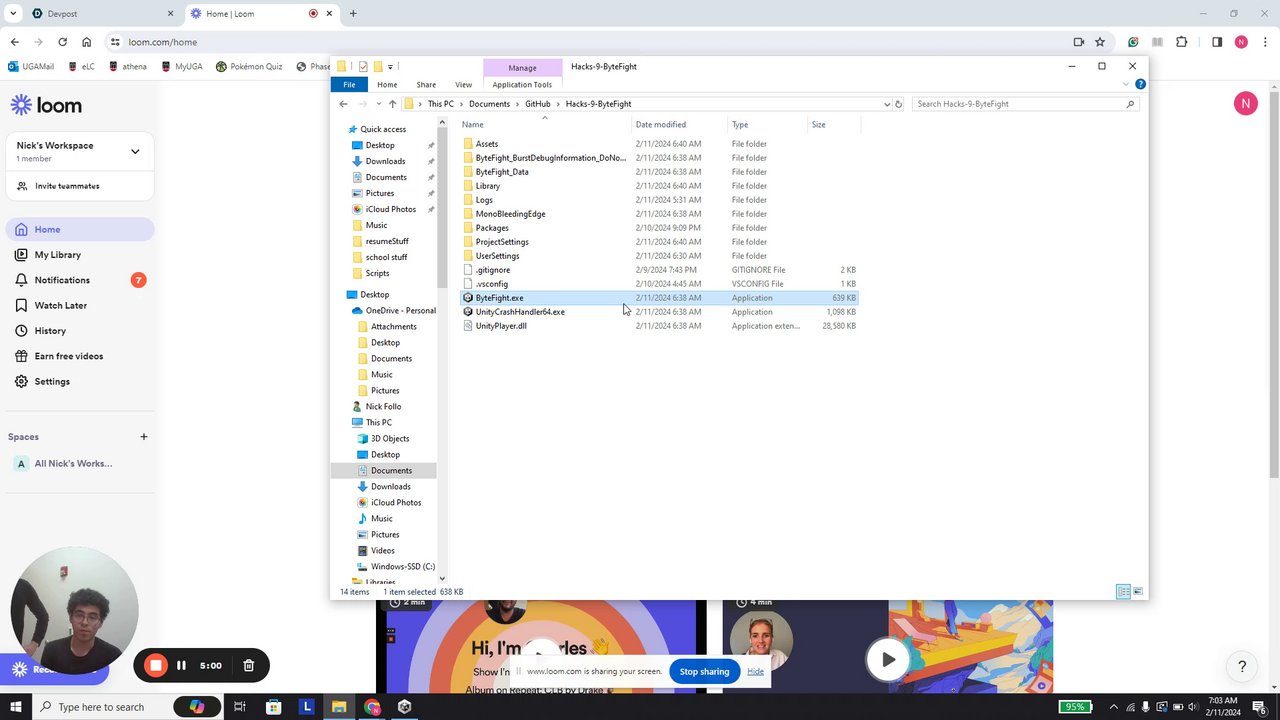This screenshot has height=720, width=1280.
Task: Add a new Space with the plus icon
Action: [144, 437]
